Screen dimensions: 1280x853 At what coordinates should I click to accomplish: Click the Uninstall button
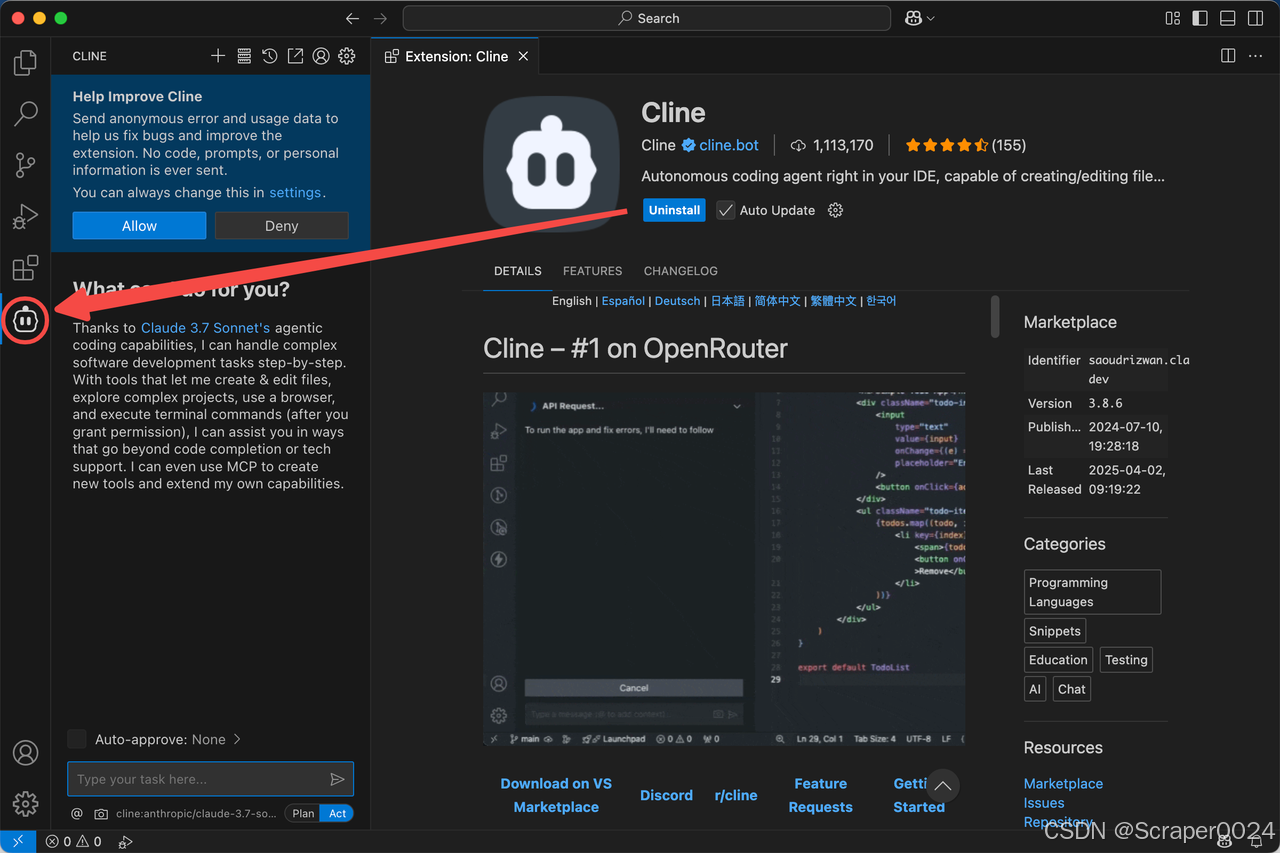tap(674, 210)
